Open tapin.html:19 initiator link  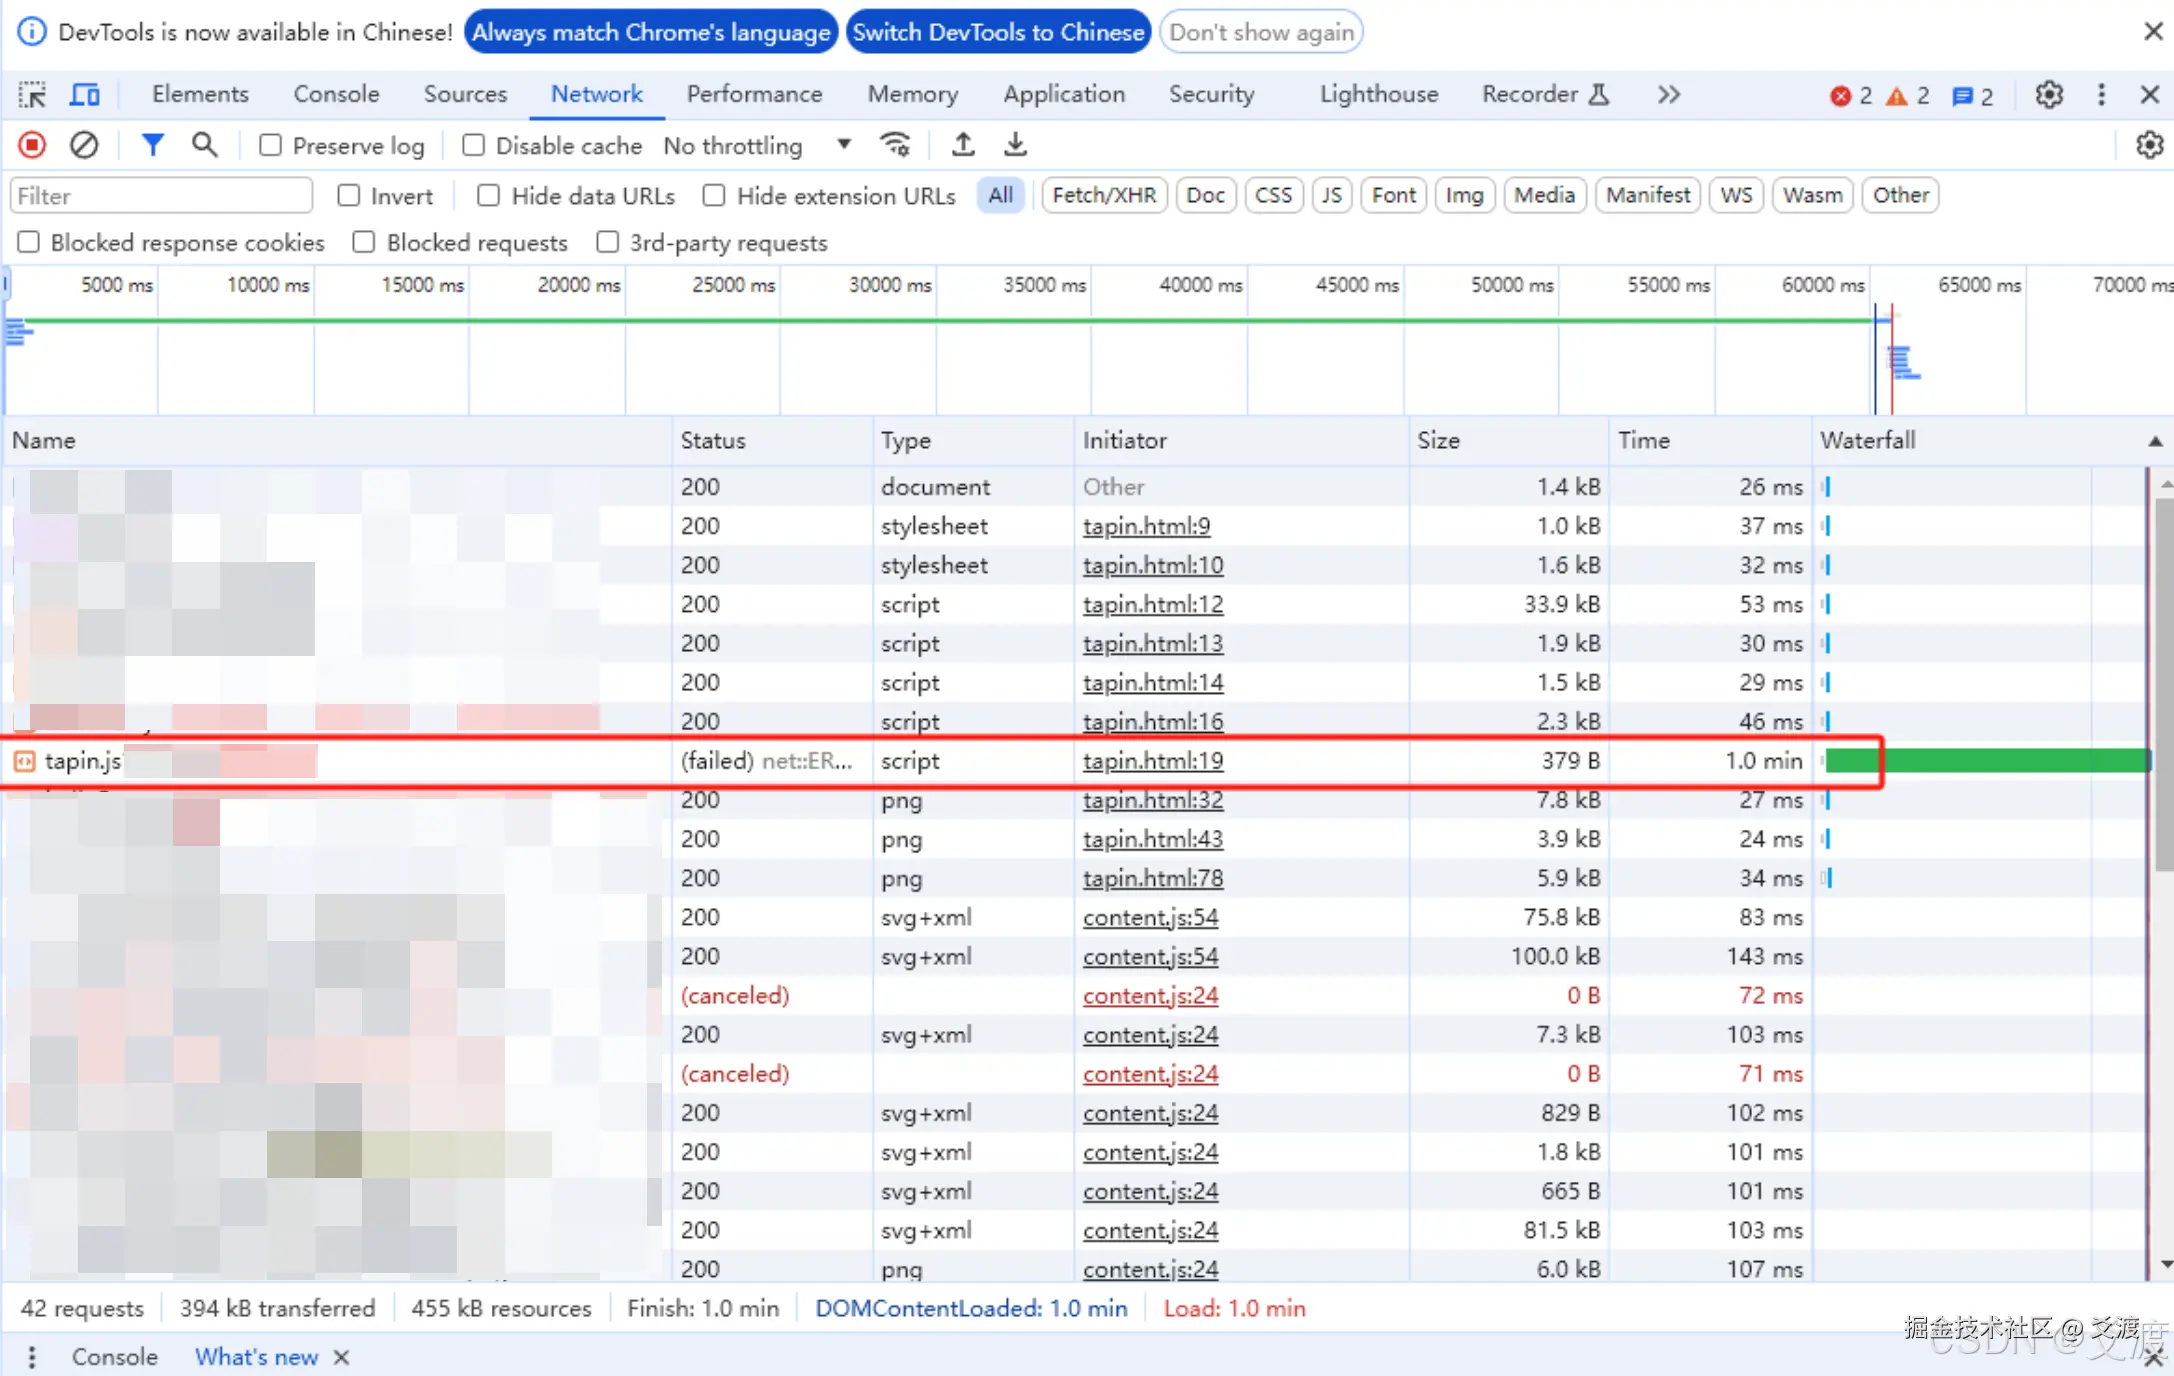tap(1152, 761)
